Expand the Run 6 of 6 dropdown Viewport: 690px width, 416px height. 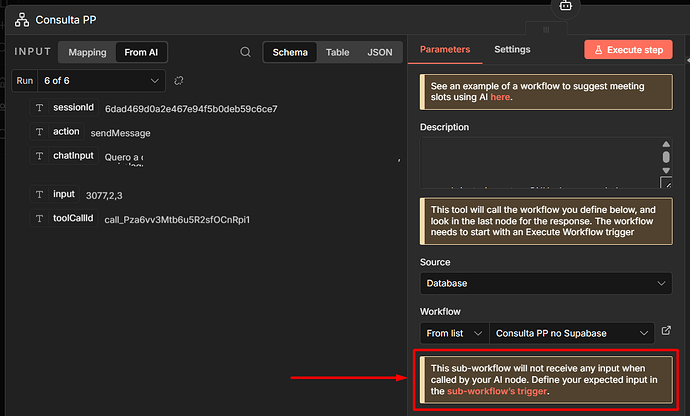pyautogui.click(x=101, y=80)
